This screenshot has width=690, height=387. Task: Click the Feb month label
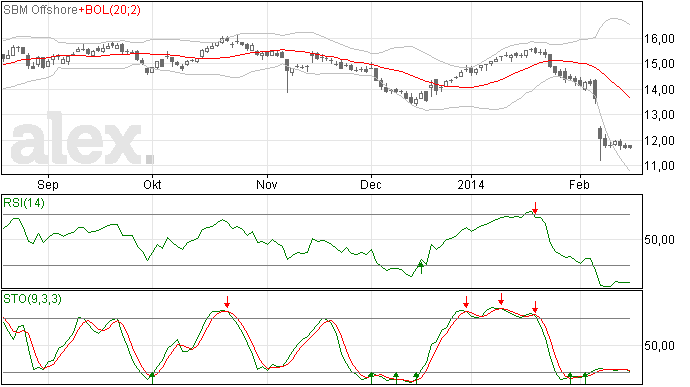579,184
